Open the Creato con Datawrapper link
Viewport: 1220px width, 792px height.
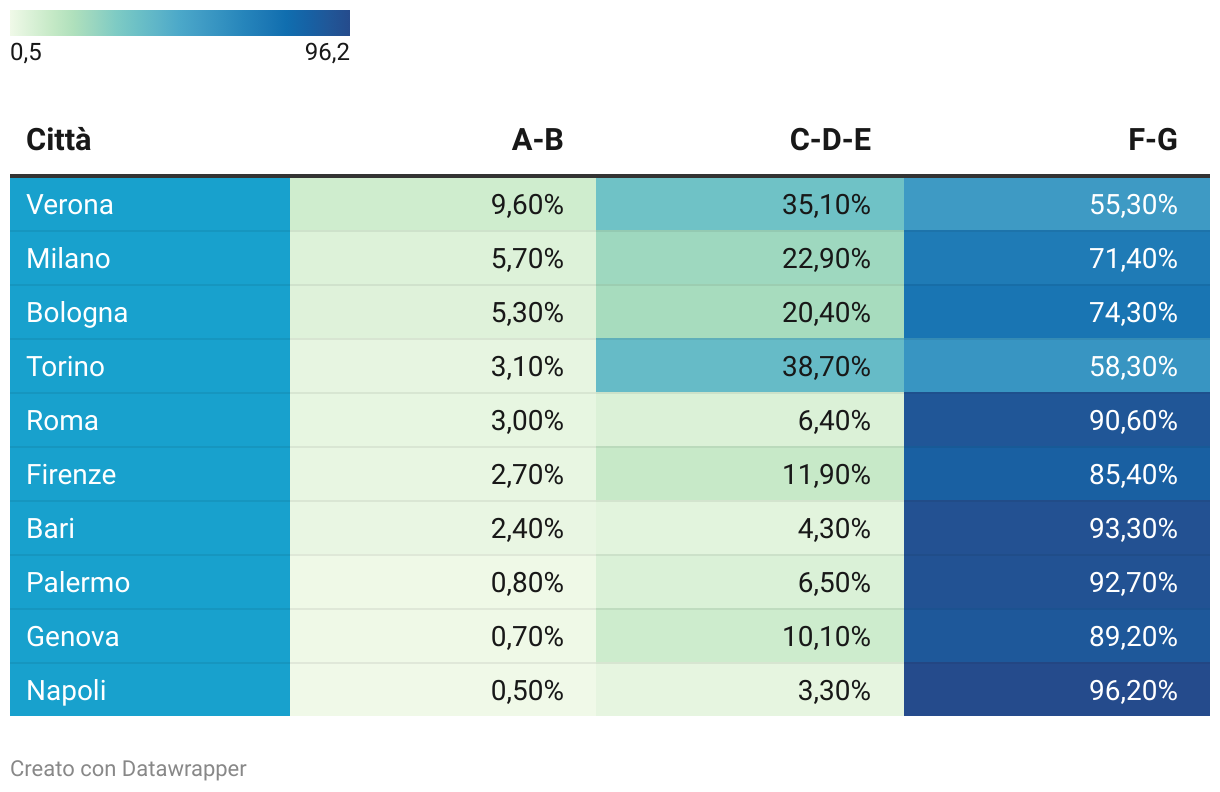128,768
